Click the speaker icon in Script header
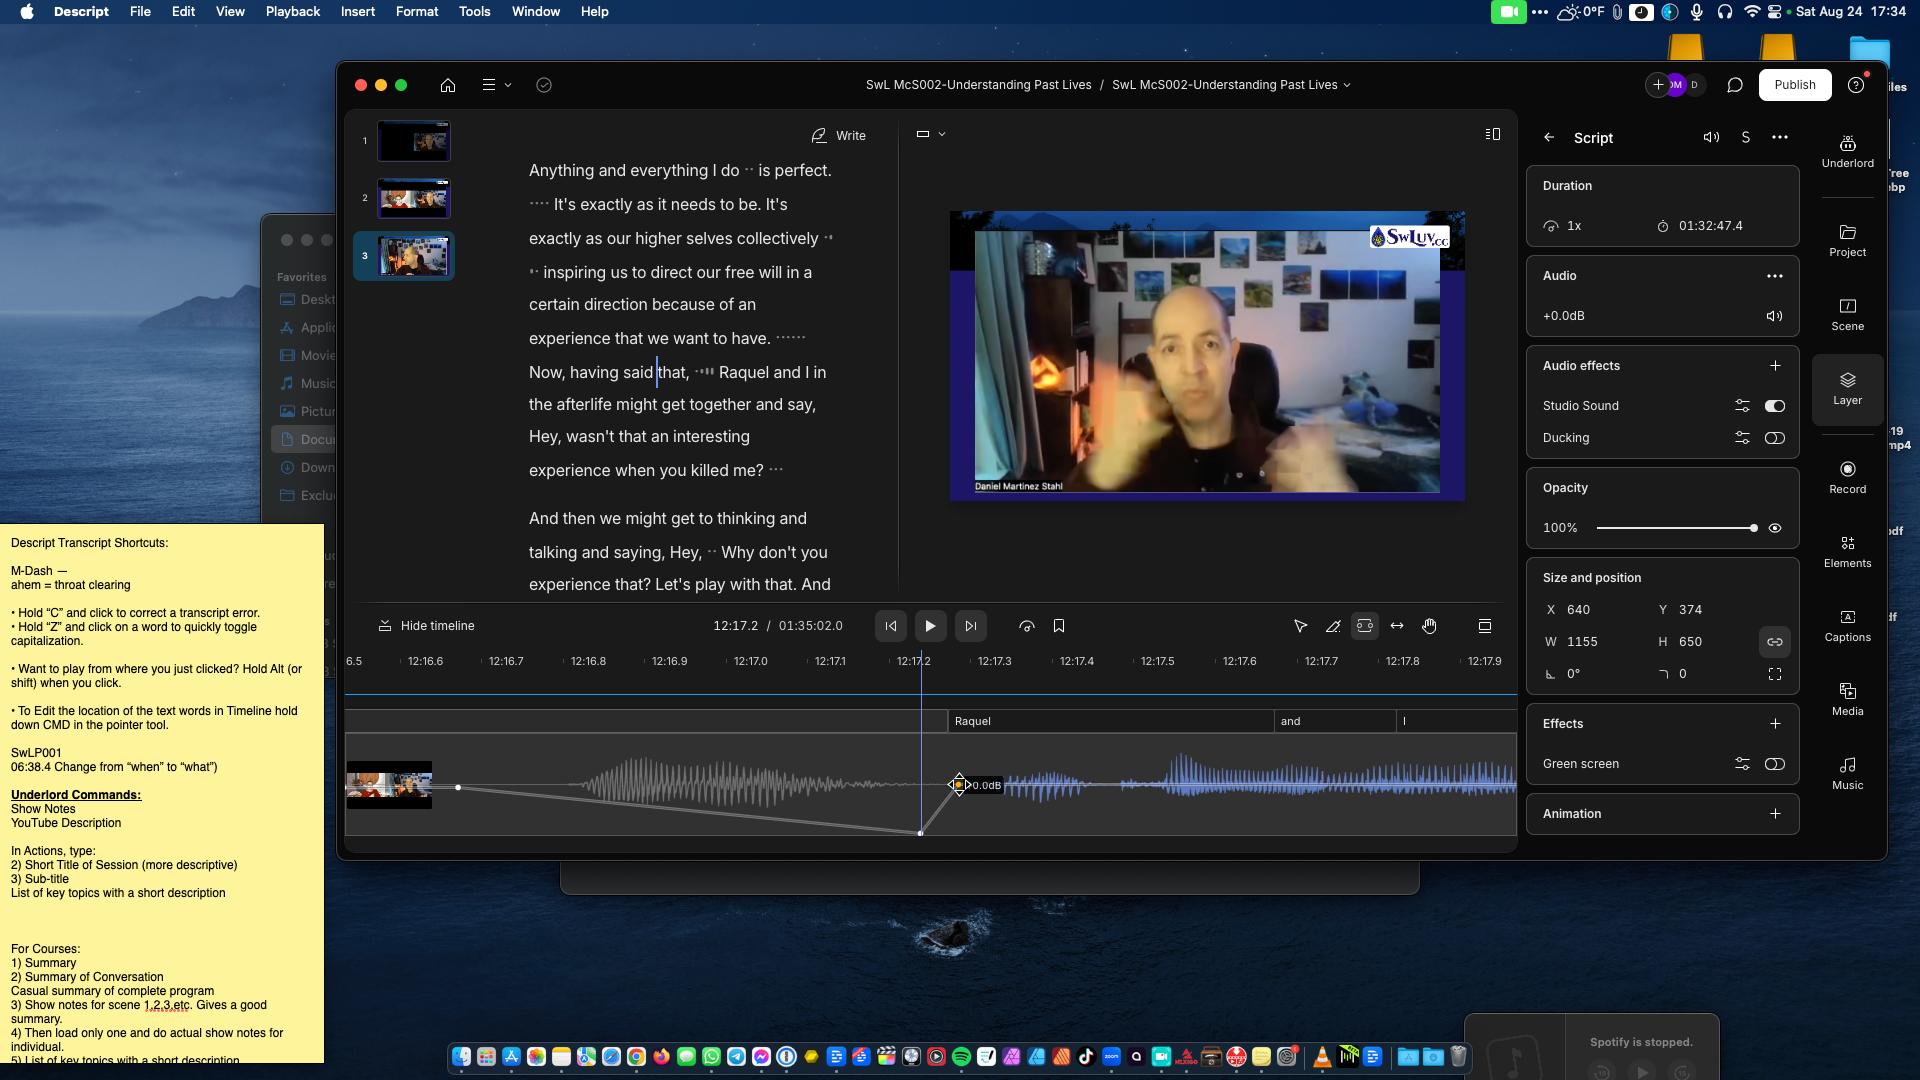This screenshot has height=1080, width=1920. 1711,137
